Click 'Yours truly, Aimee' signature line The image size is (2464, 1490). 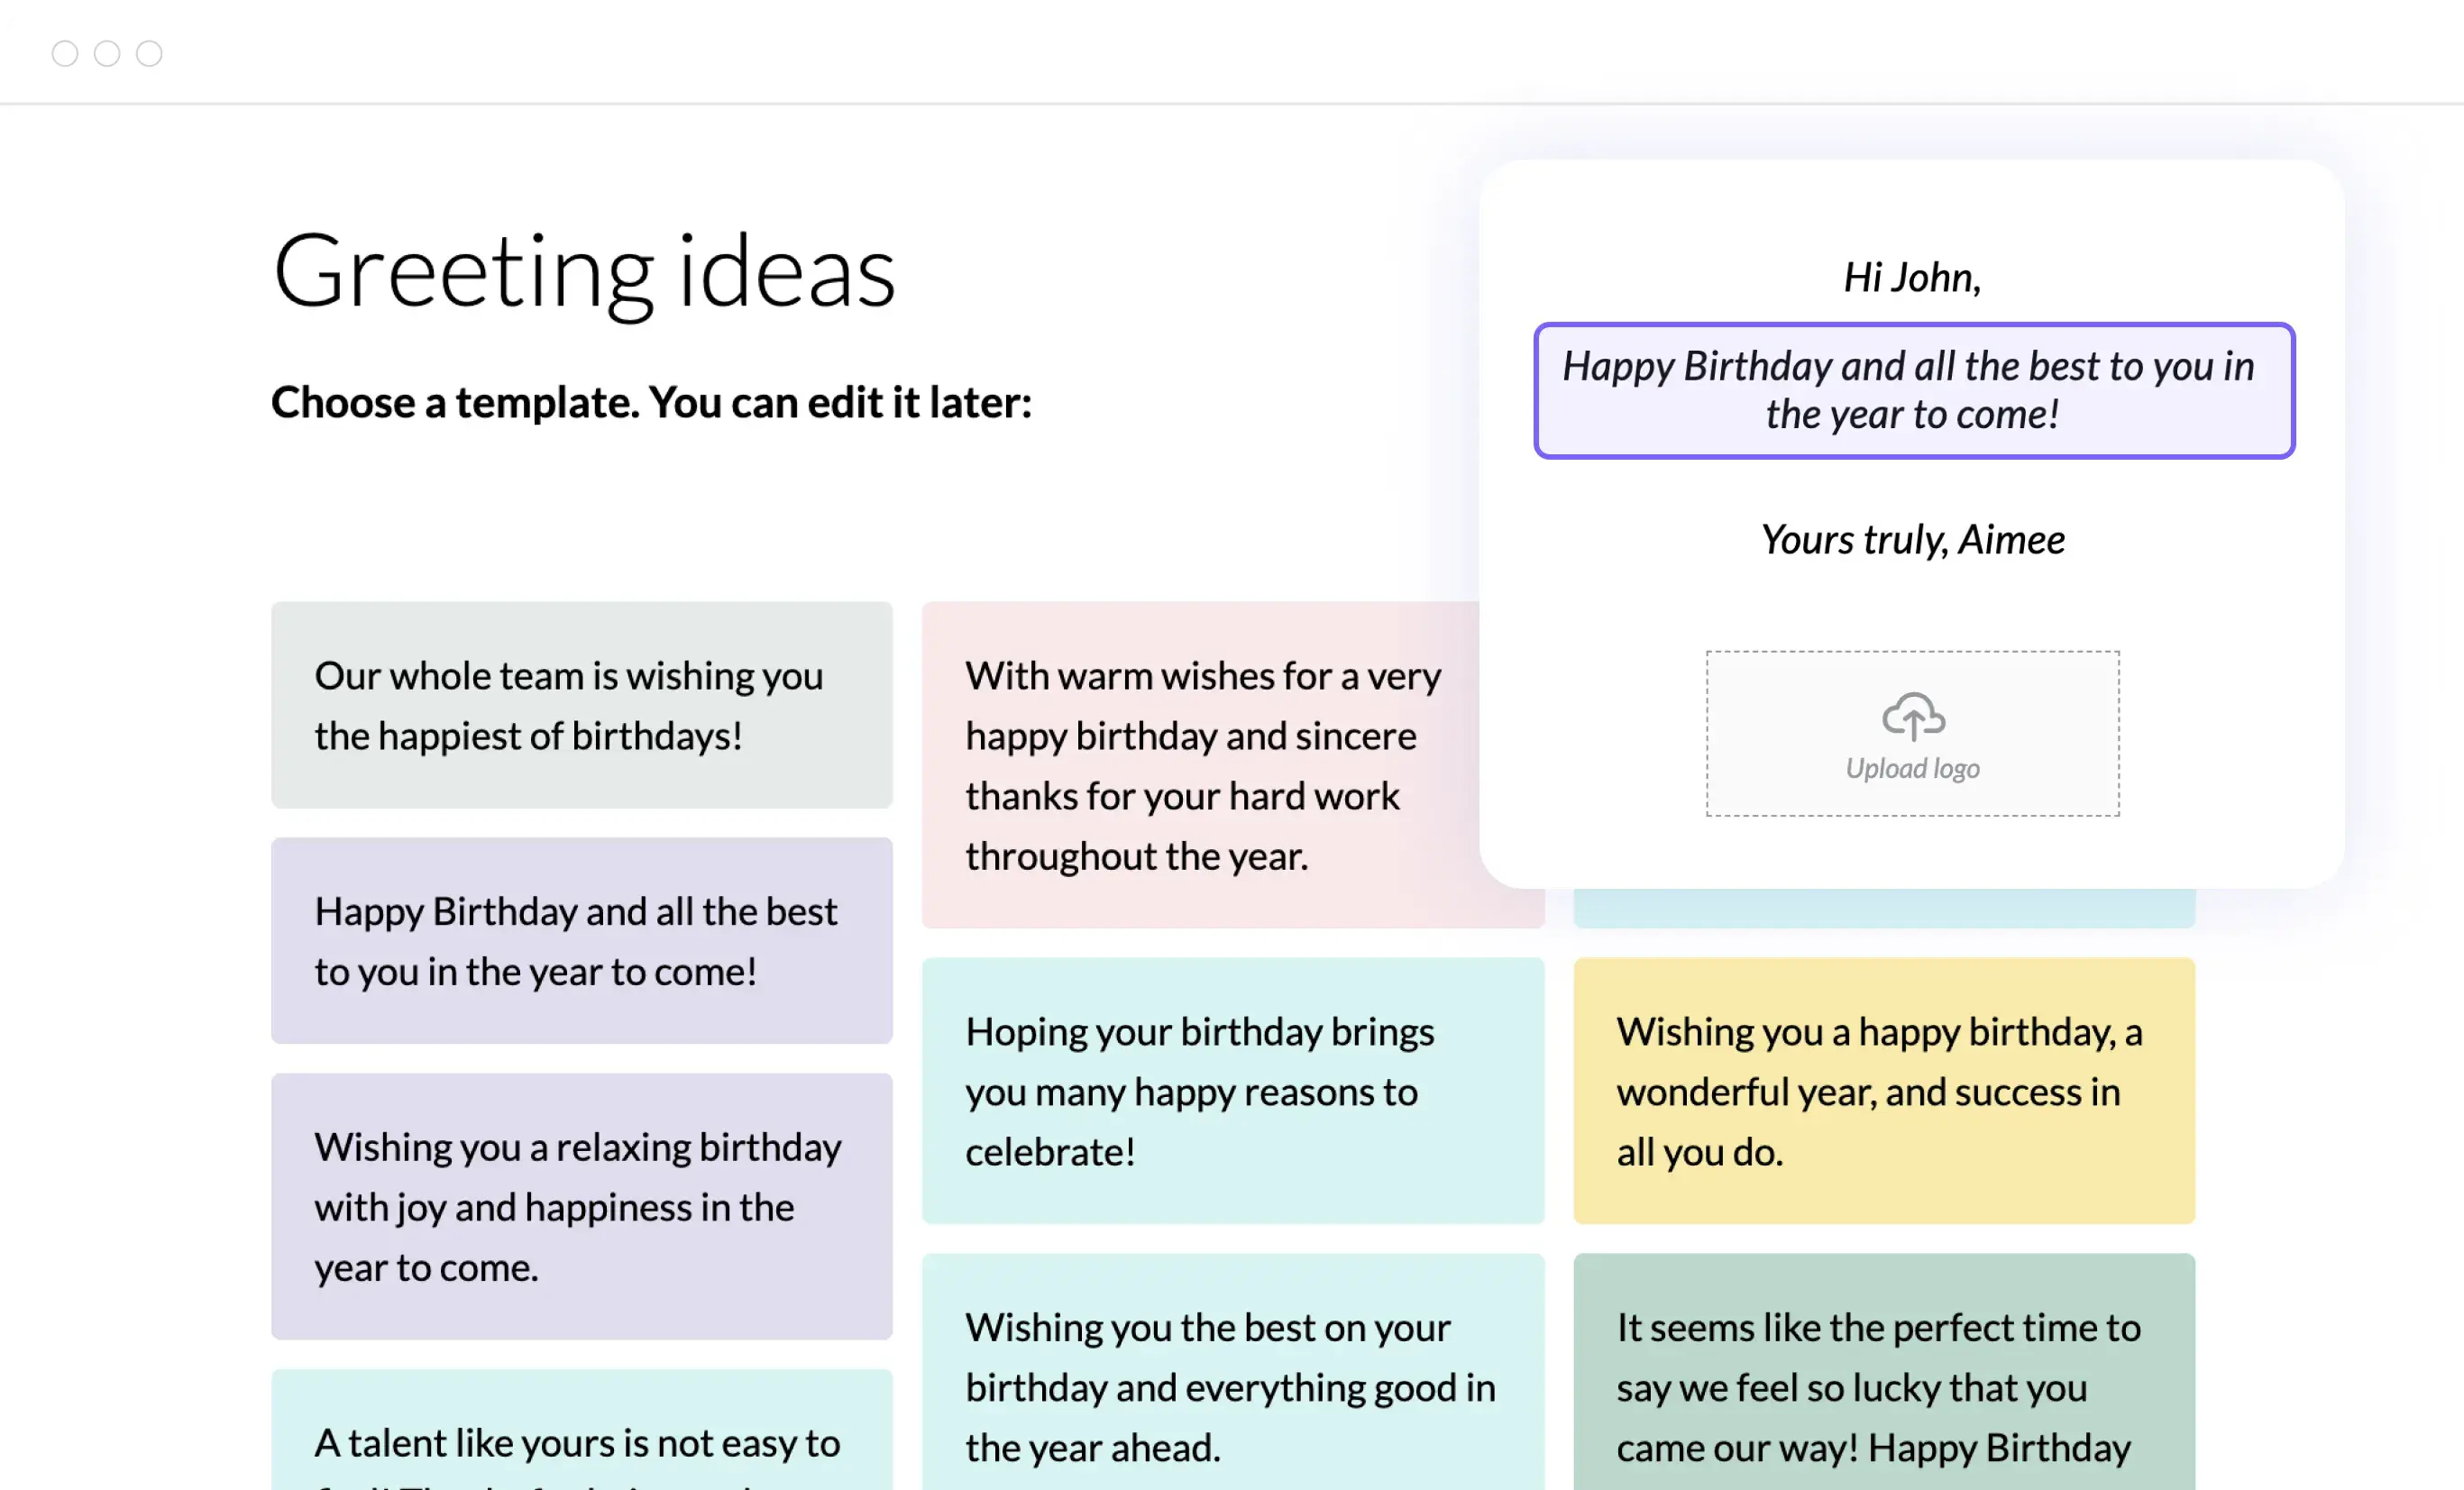(x=1912, y=539)
